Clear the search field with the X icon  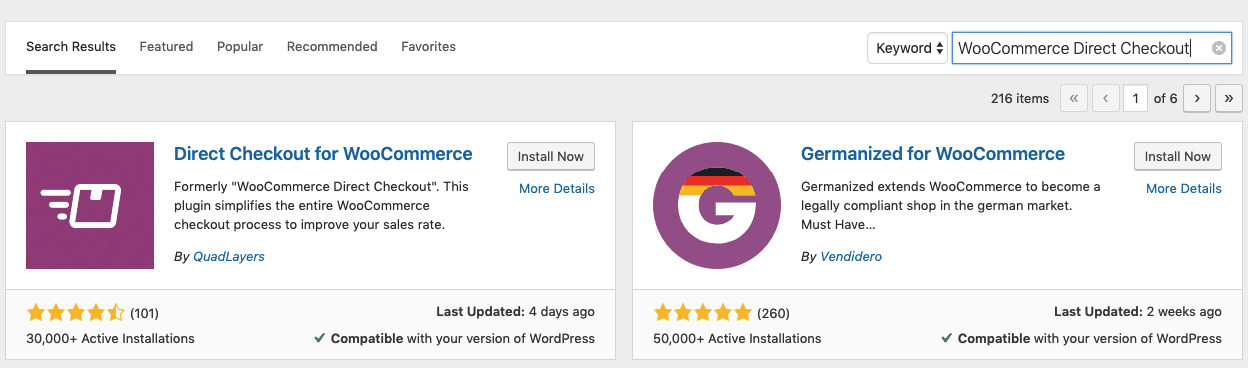point(1218,48)
